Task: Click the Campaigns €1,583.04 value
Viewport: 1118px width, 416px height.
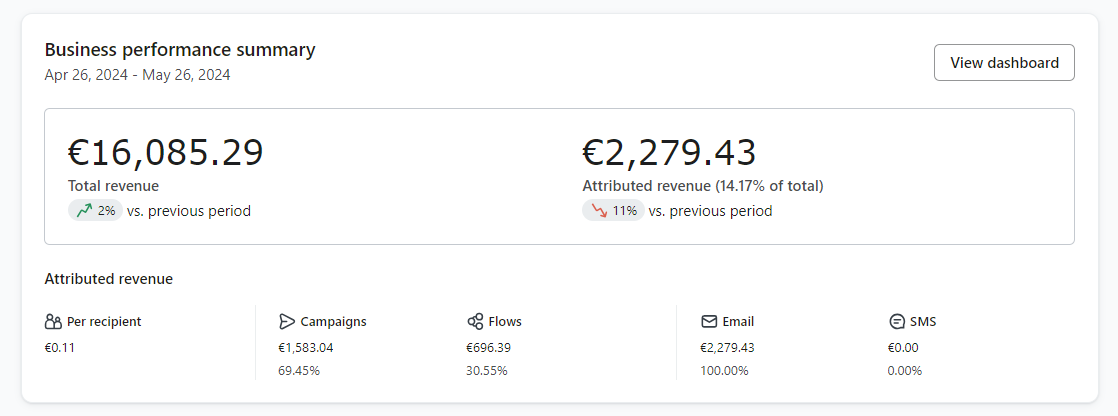Action: pyautogui.click(x=306, y=348)
